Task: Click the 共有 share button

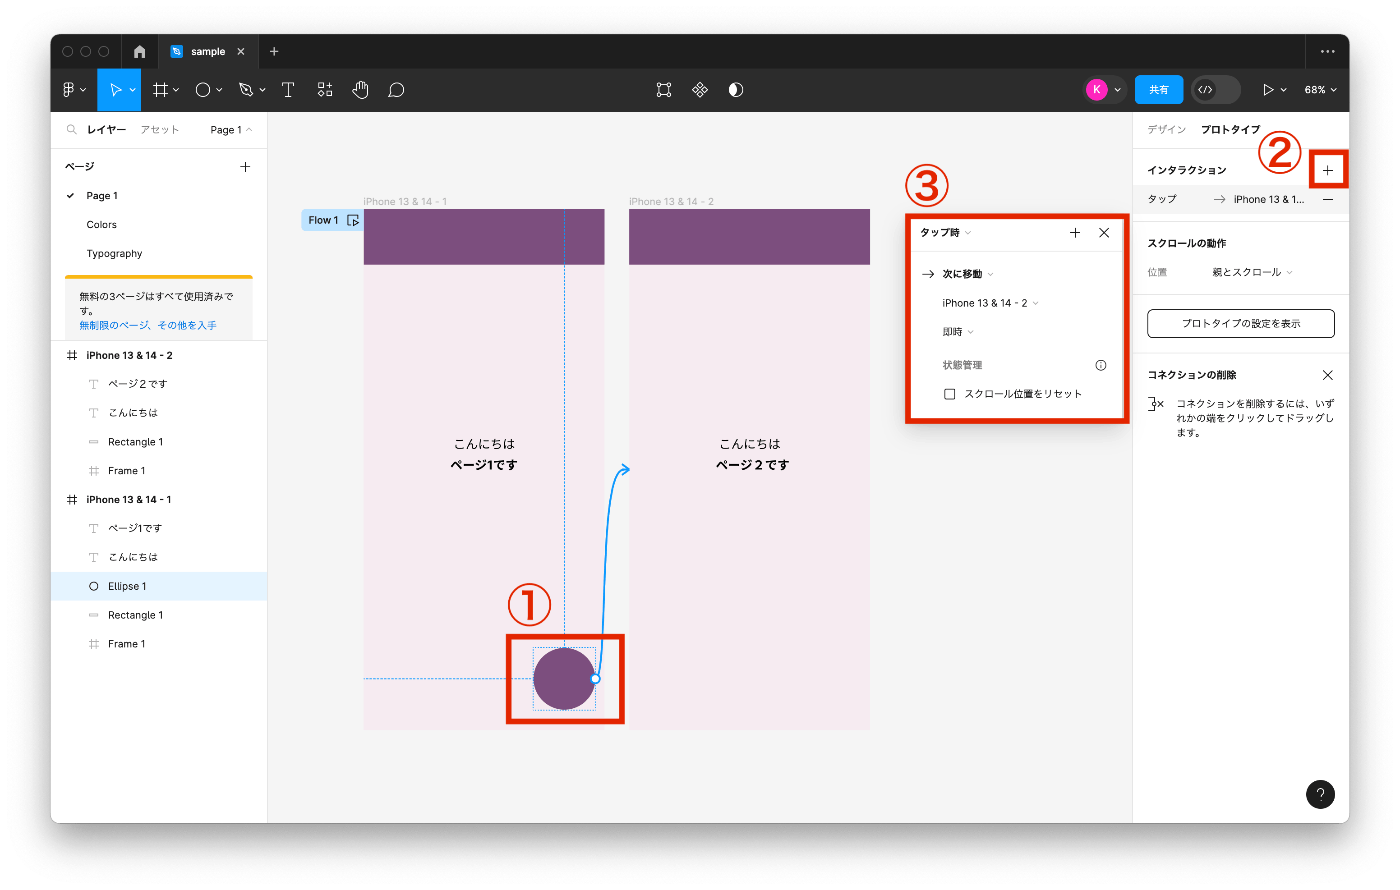Action: point(1159,90)
